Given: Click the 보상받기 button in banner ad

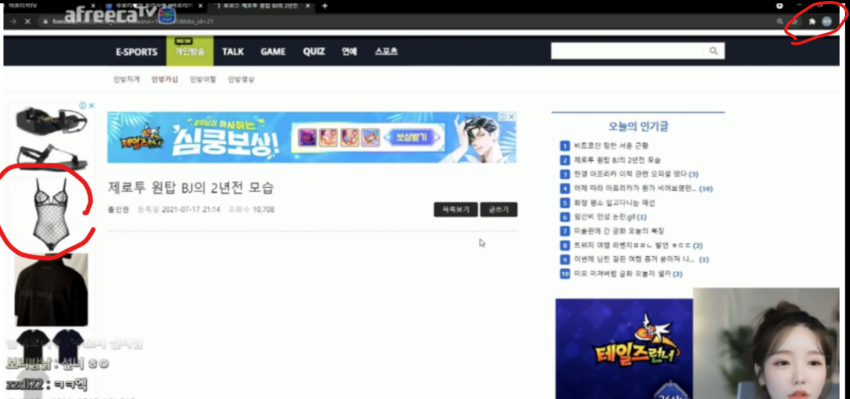Looking at the screenshot, I should tap(411, 138).
